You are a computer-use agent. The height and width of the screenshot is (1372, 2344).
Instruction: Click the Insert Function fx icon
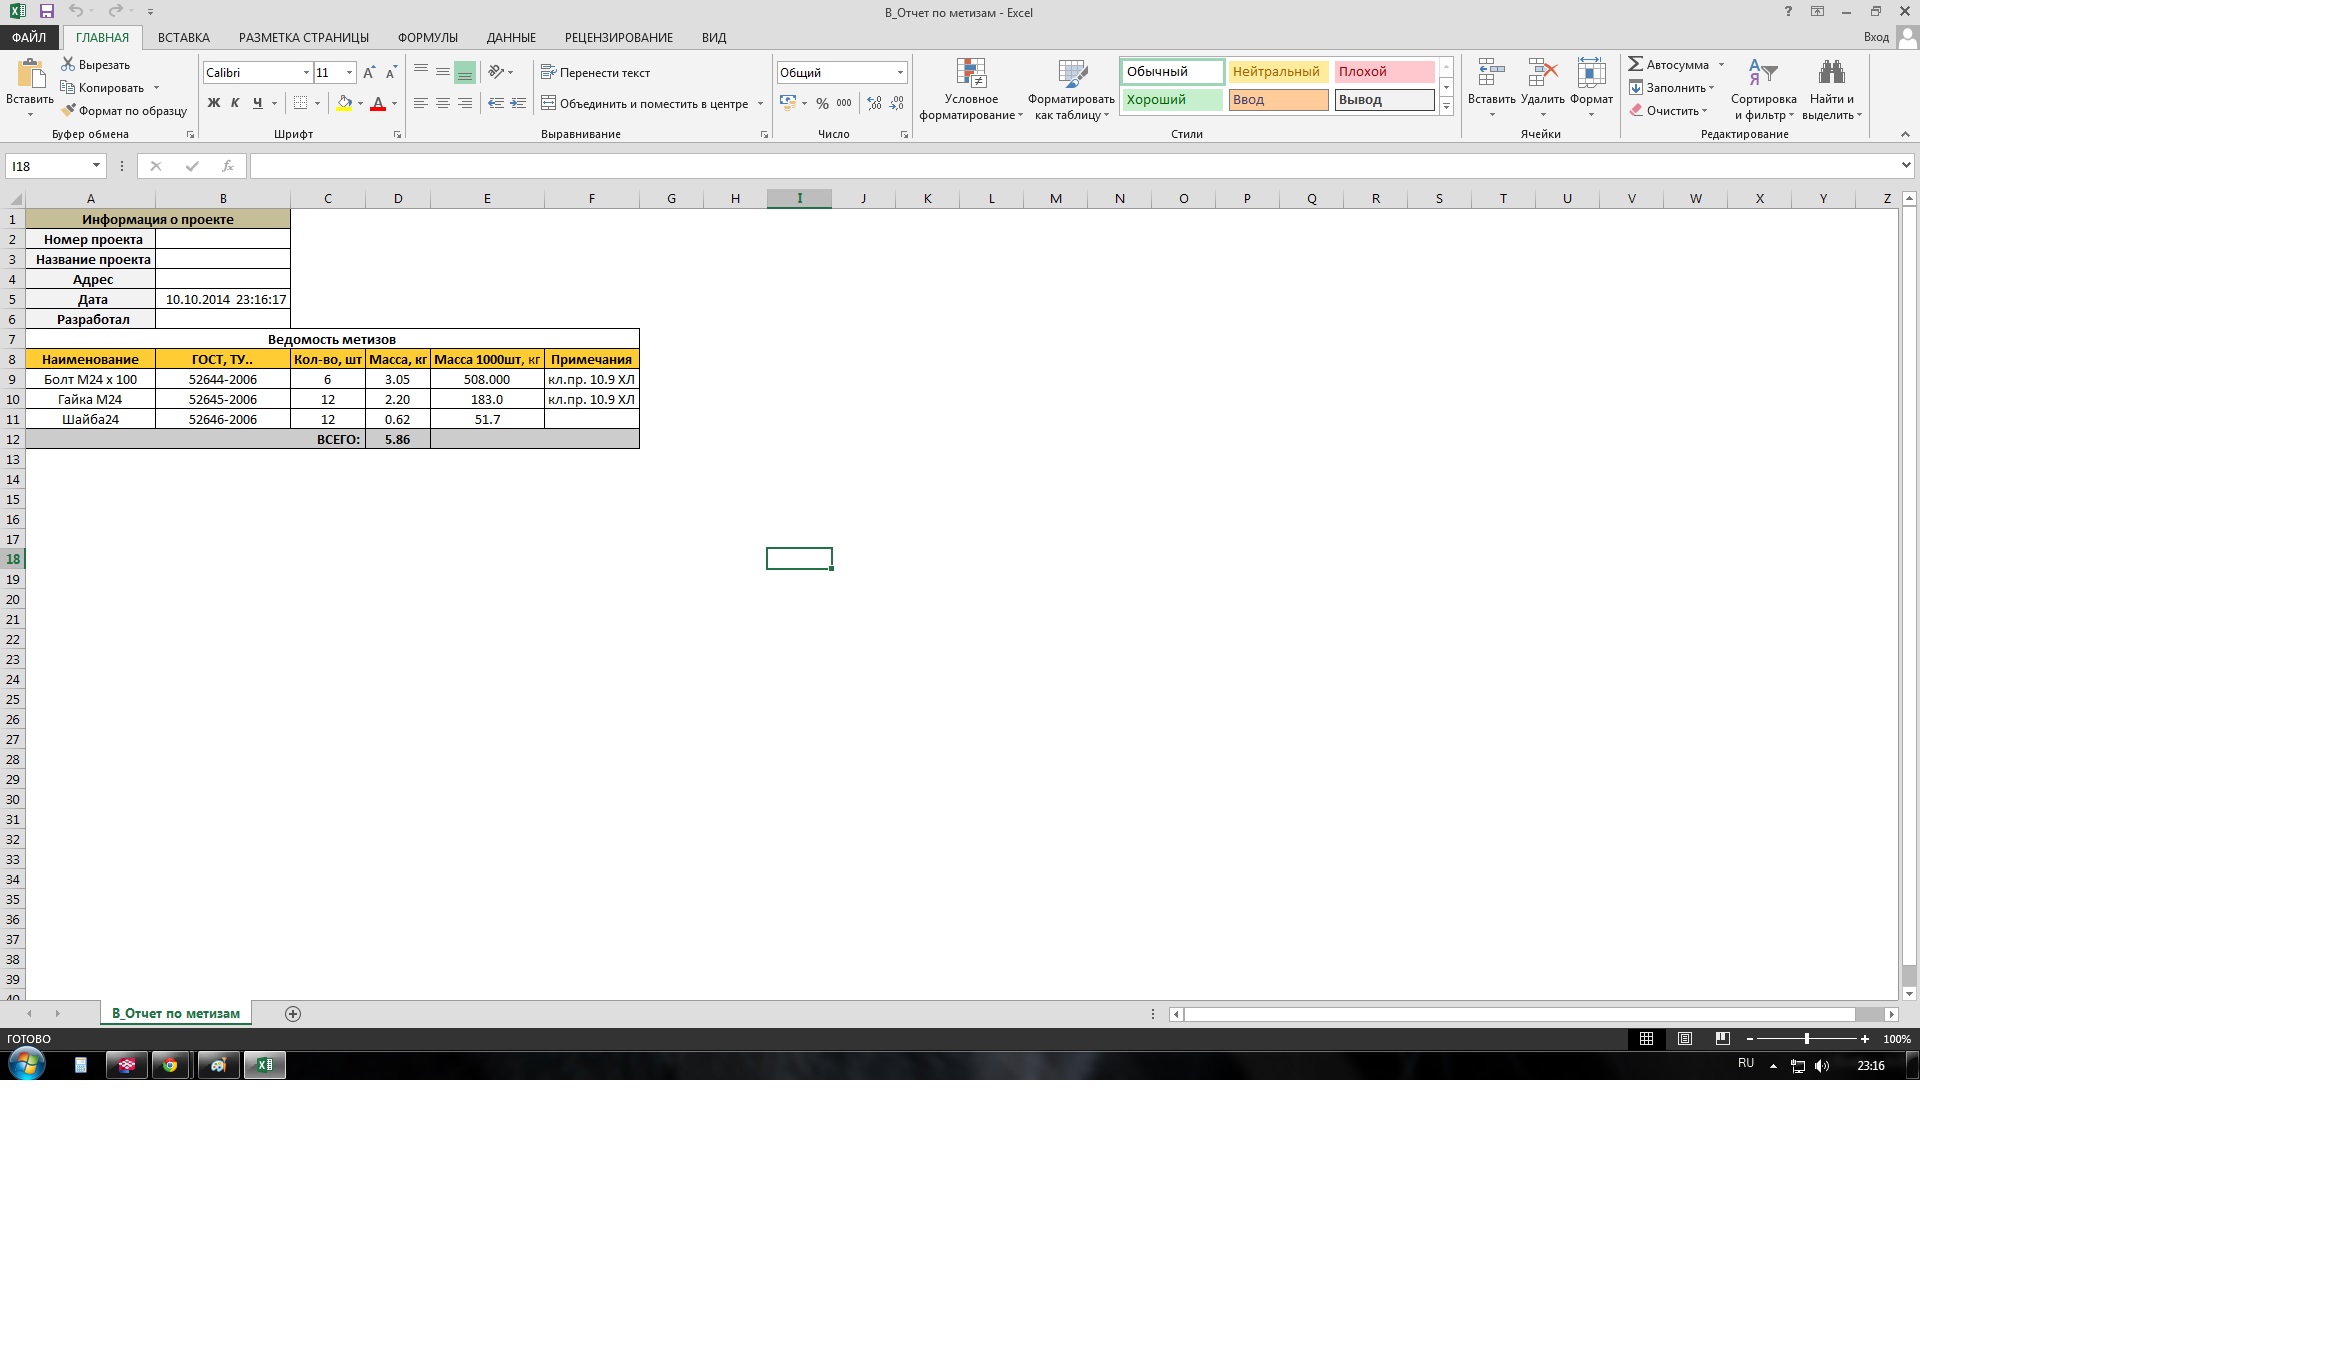tap(228, 166)
